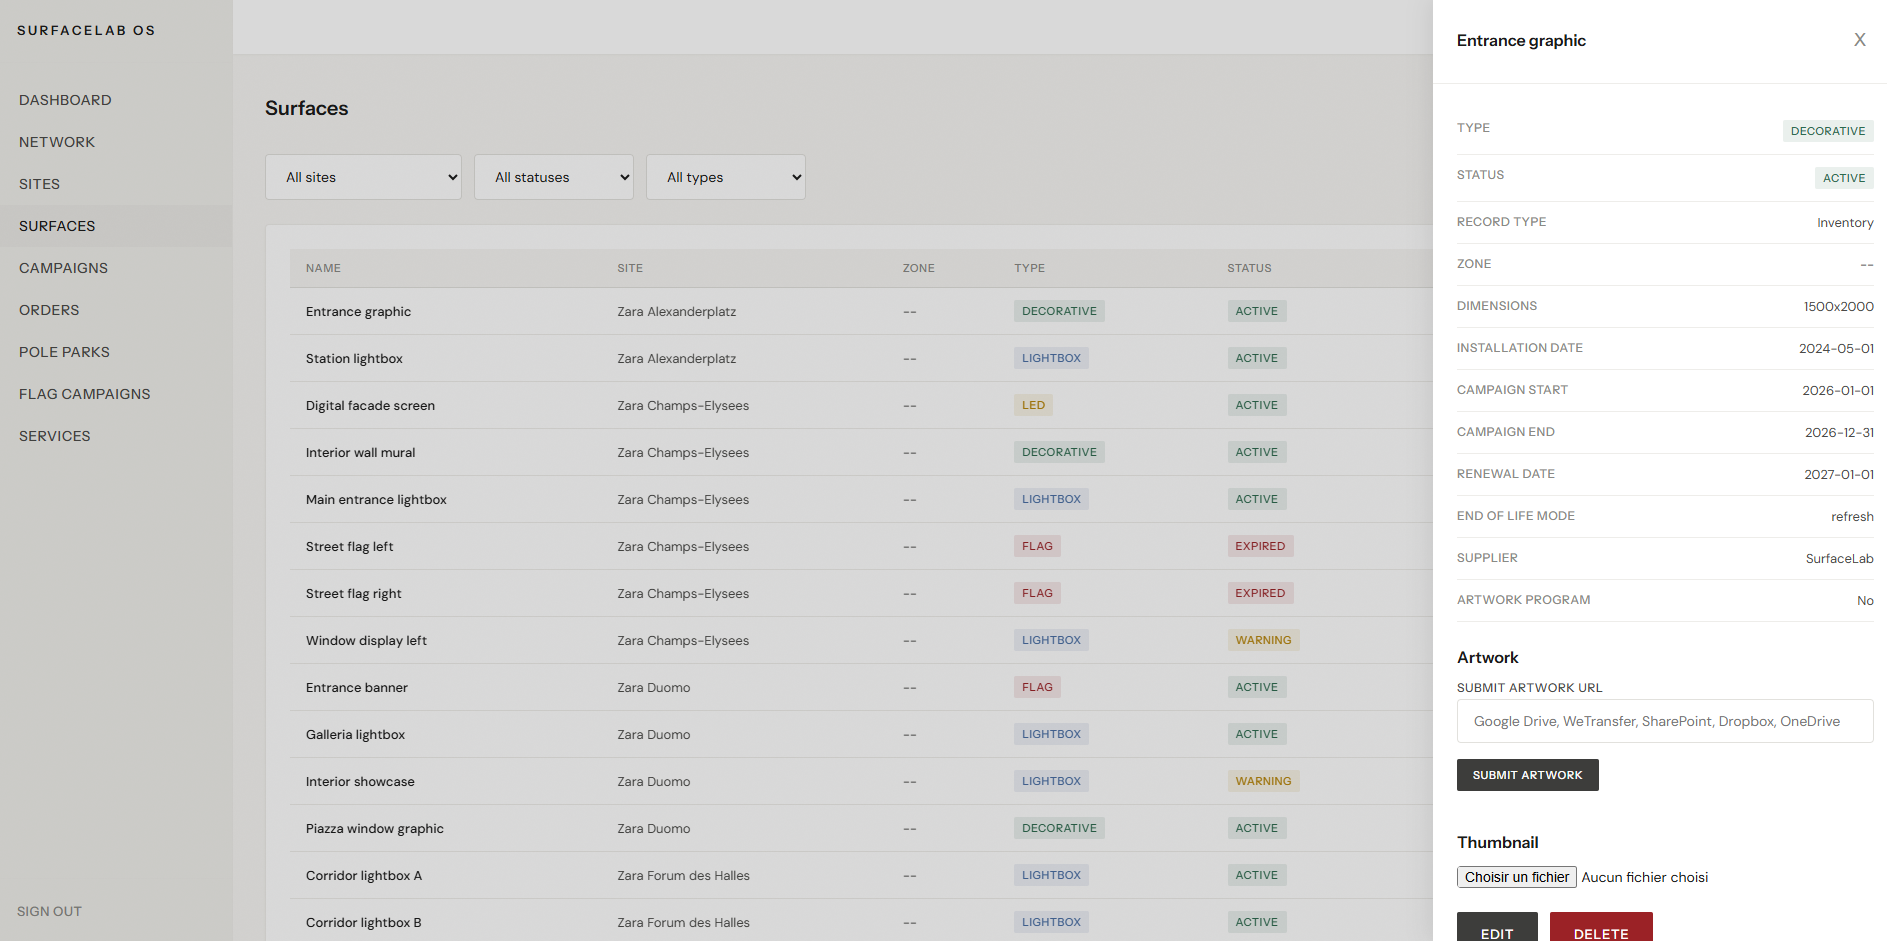Click the Warning status on Window display left

pyautogui.click(x=1262, y=640)
